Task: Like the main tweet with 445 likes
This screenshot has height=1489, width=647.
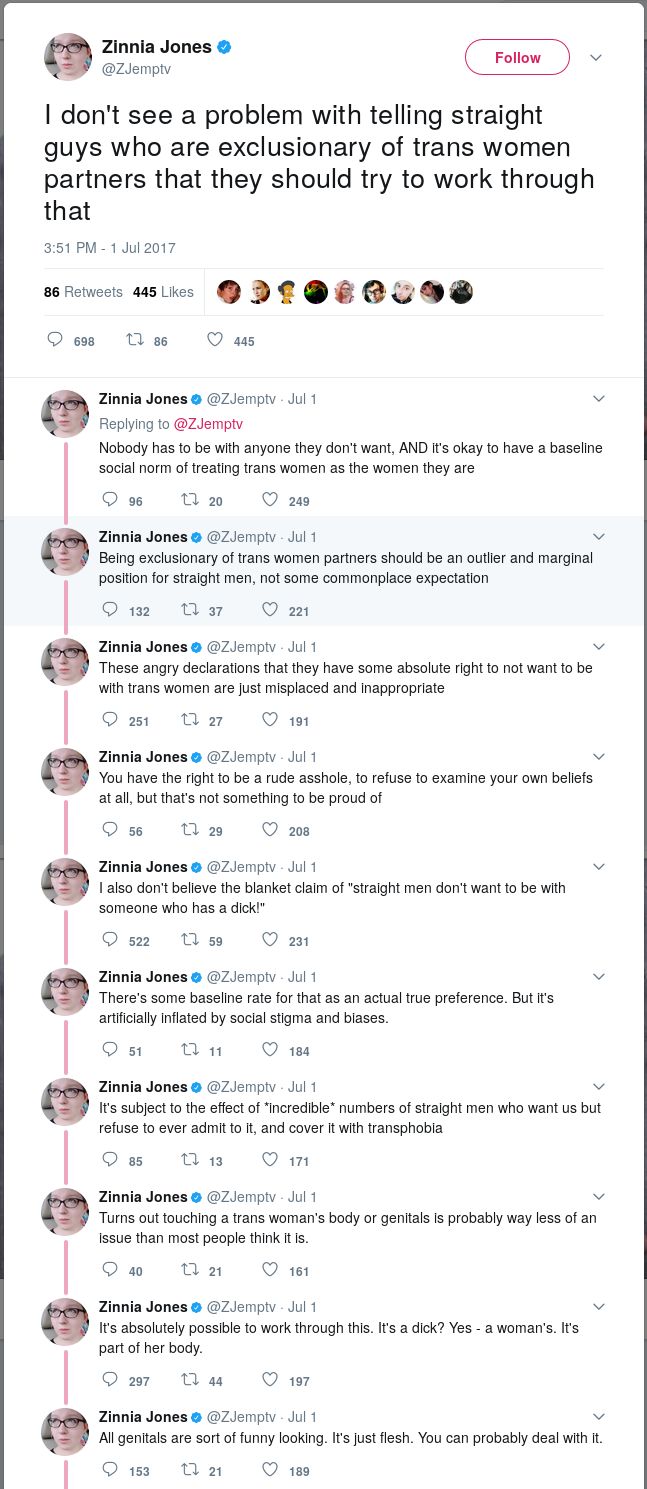Action: (x=214, y=340)
